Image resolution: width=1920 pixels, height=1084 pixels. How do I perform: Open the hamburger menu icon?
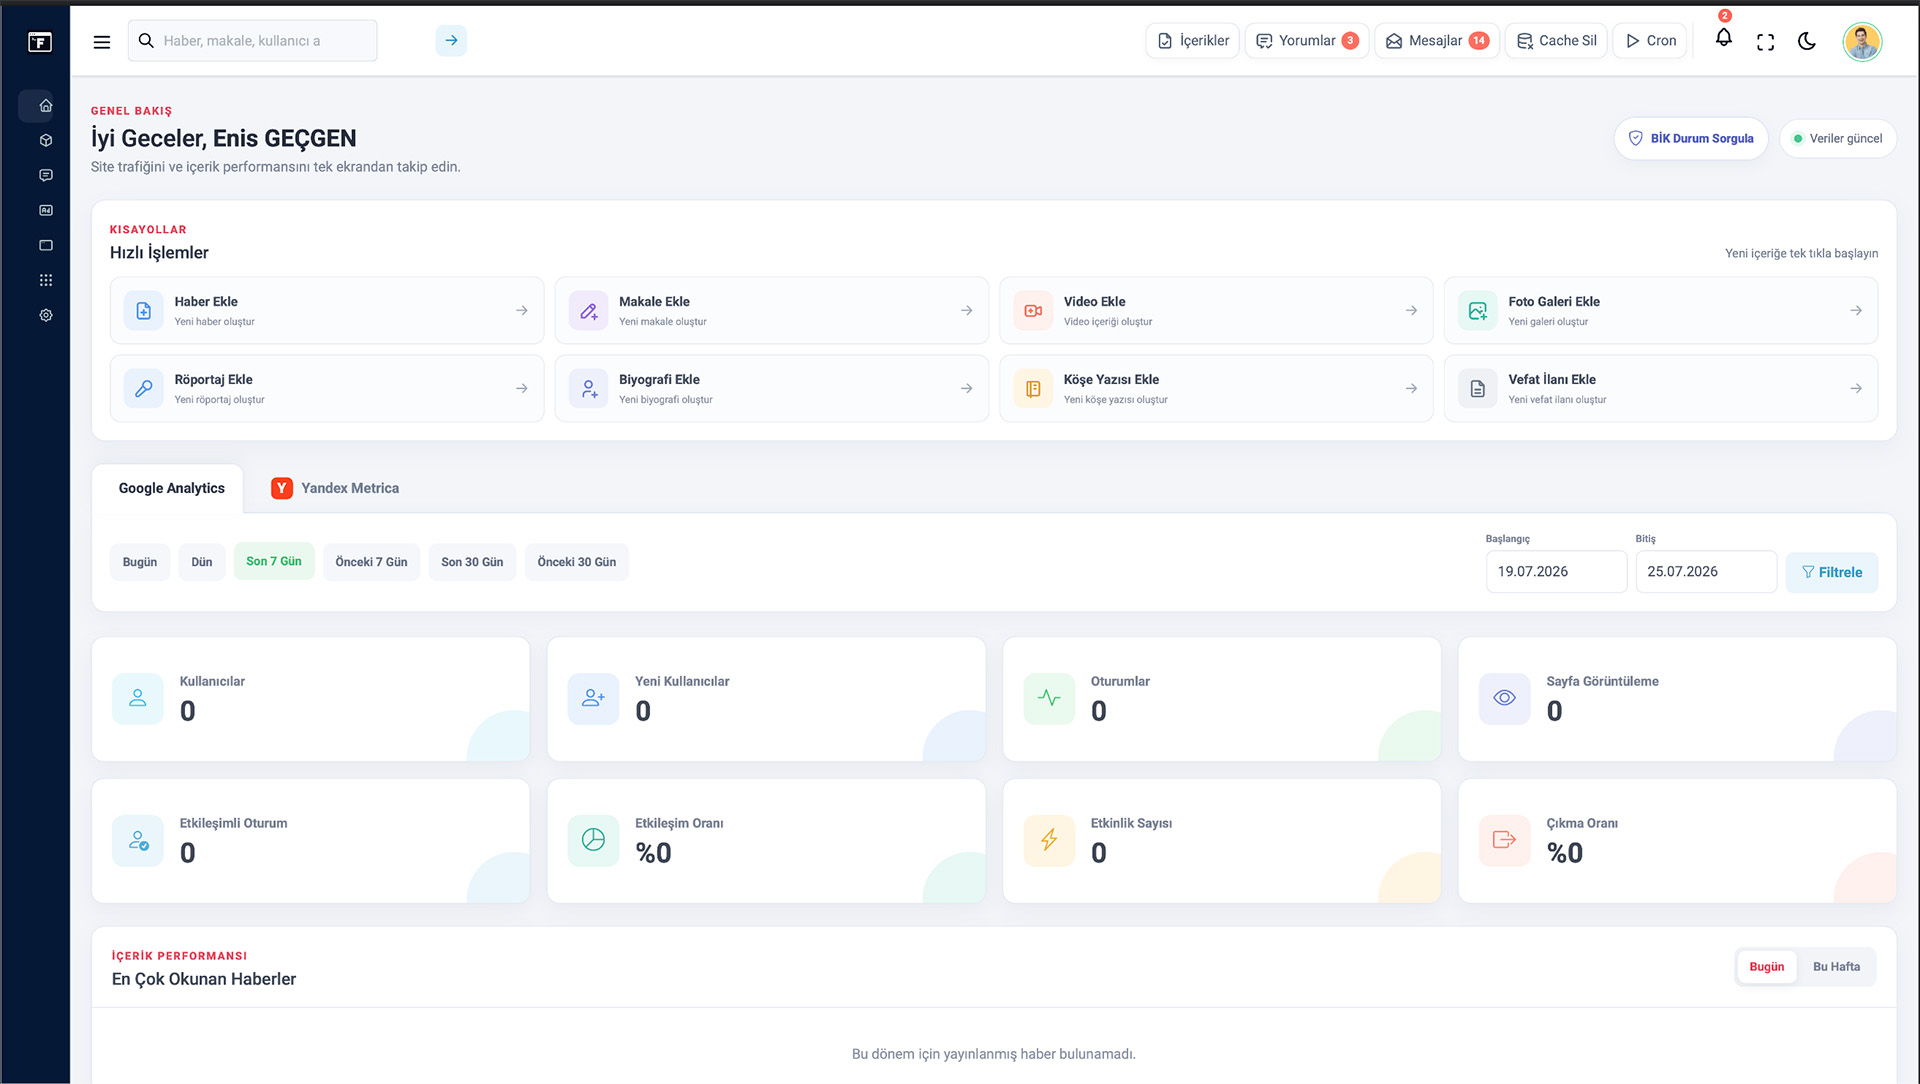coord(102,42)
